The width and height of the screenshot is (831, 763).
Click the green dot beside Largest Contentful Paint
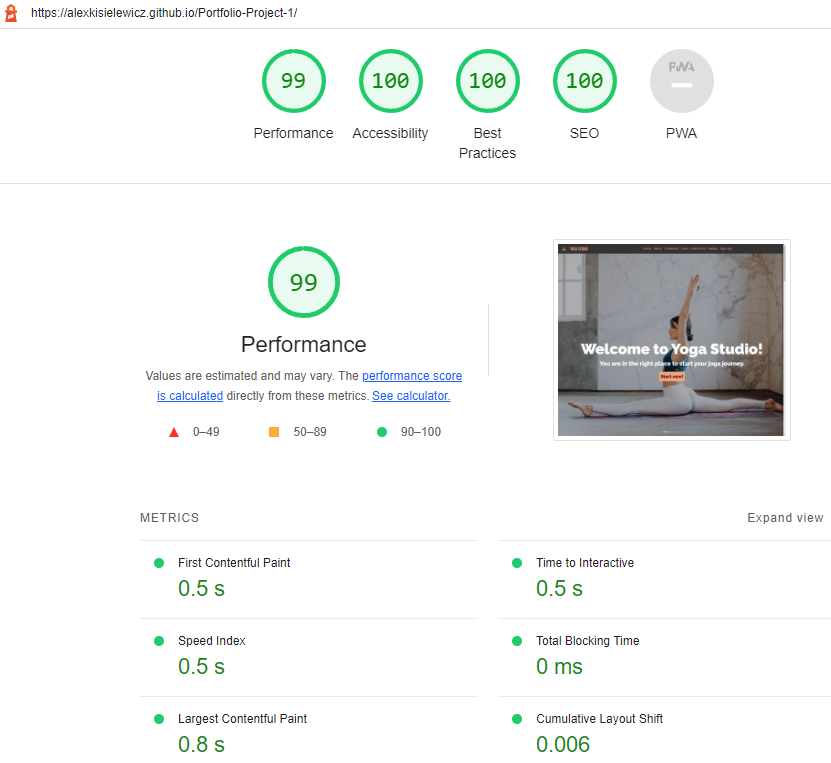point(159,718)
